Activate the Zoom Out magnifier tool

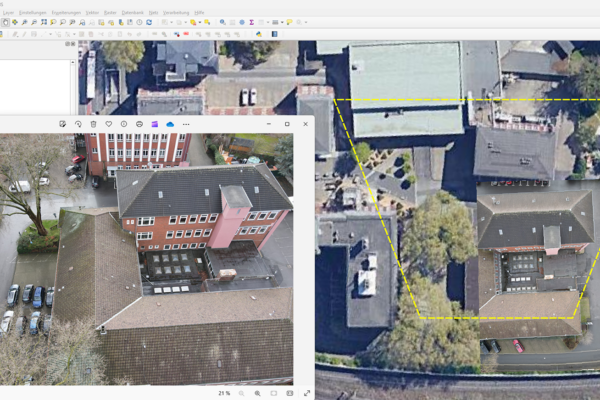coord(34,22)
